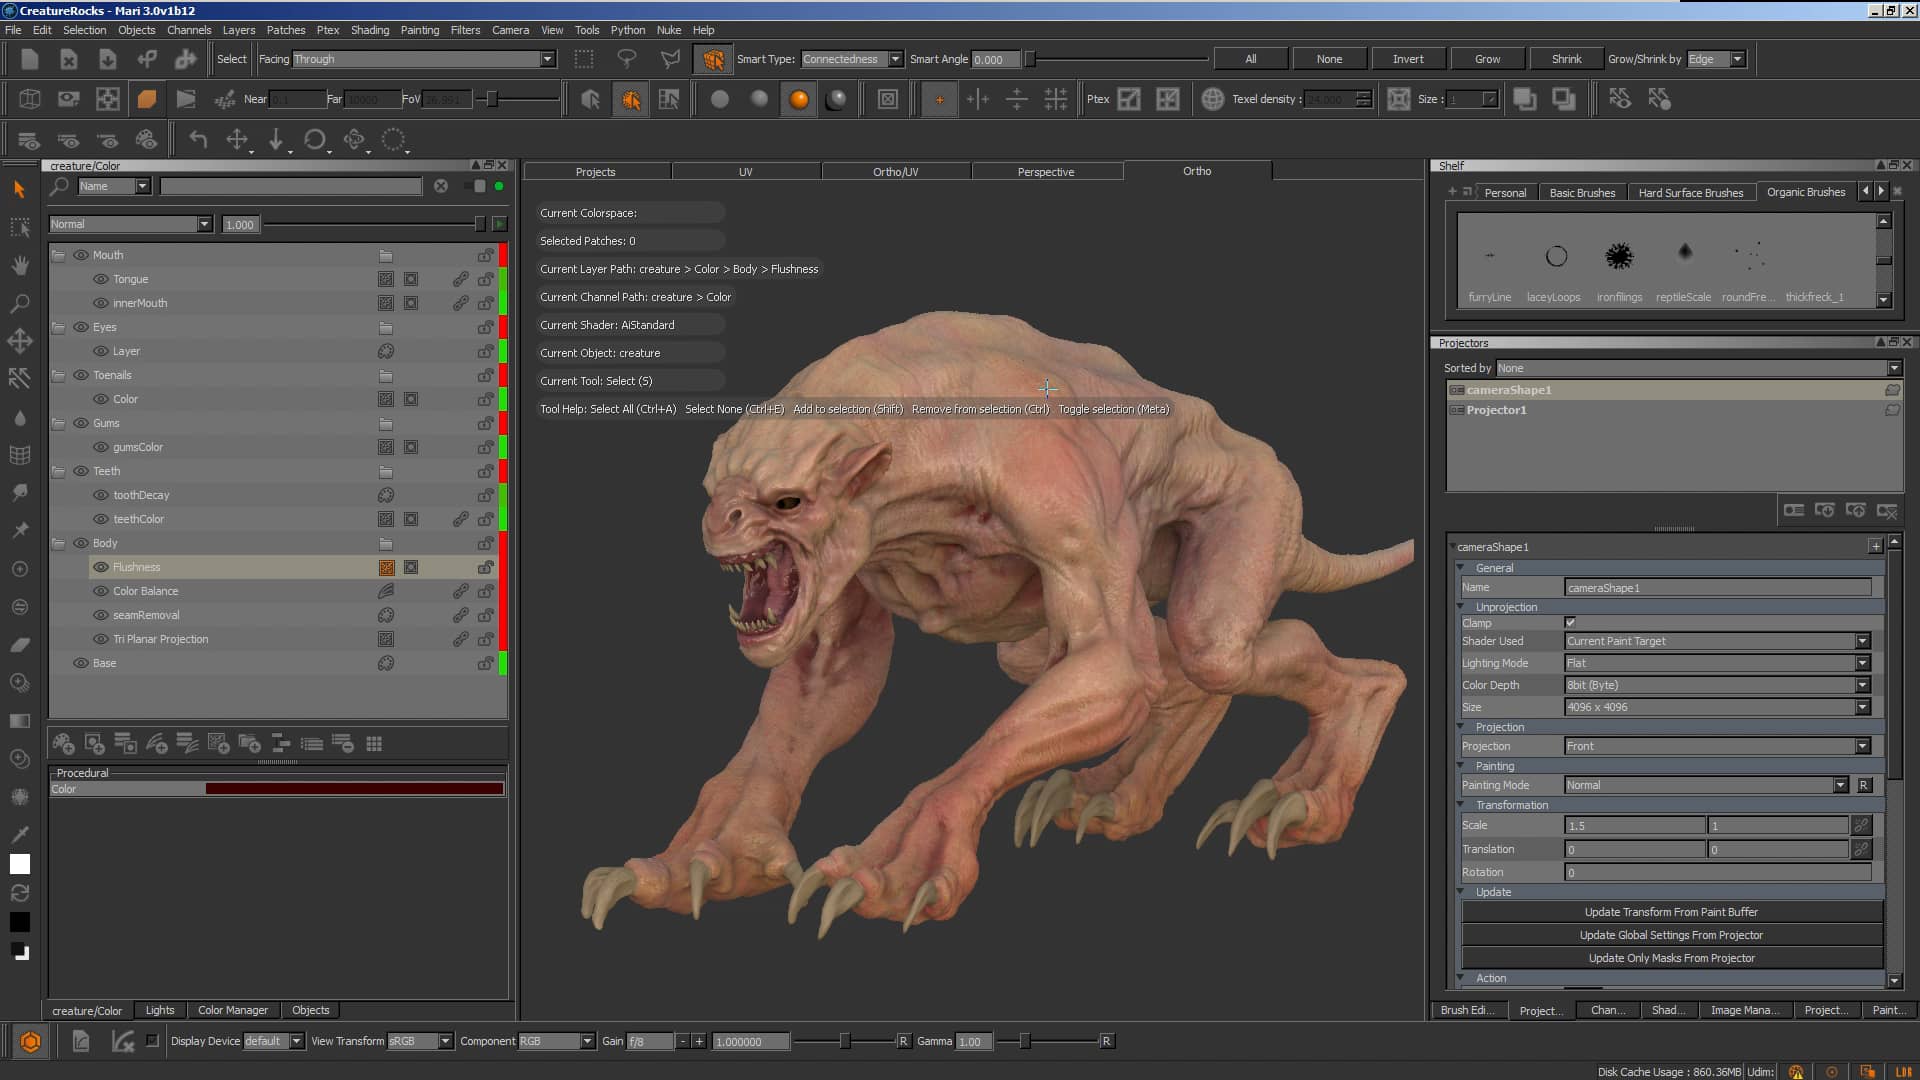Toggle visibility of the Teeth group

click(81, 471)
